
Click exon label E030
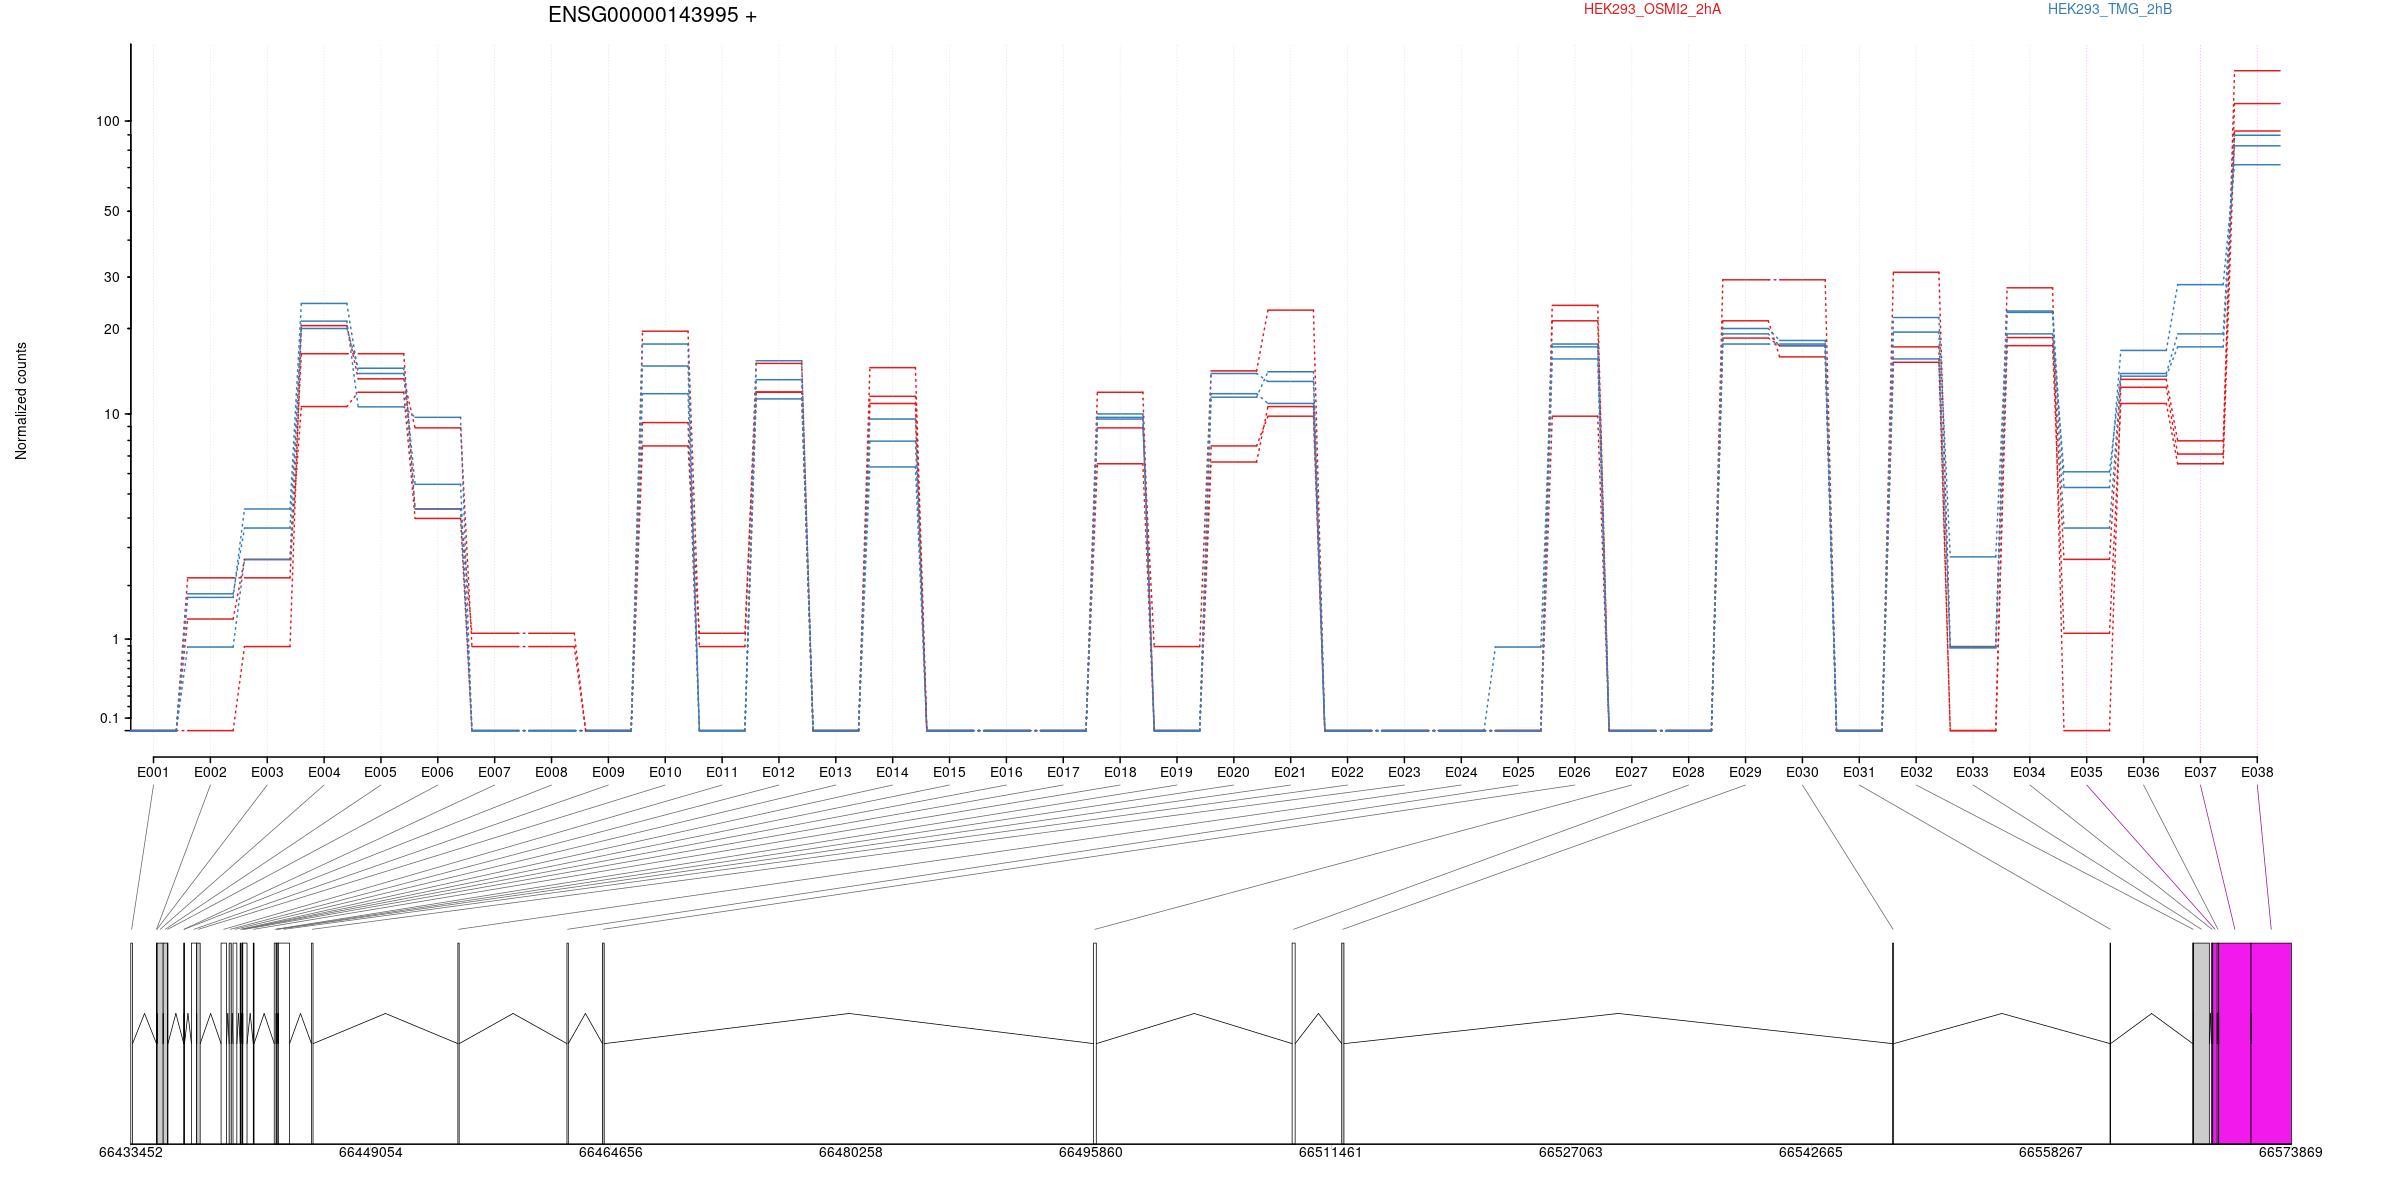tap(1802, 772)
